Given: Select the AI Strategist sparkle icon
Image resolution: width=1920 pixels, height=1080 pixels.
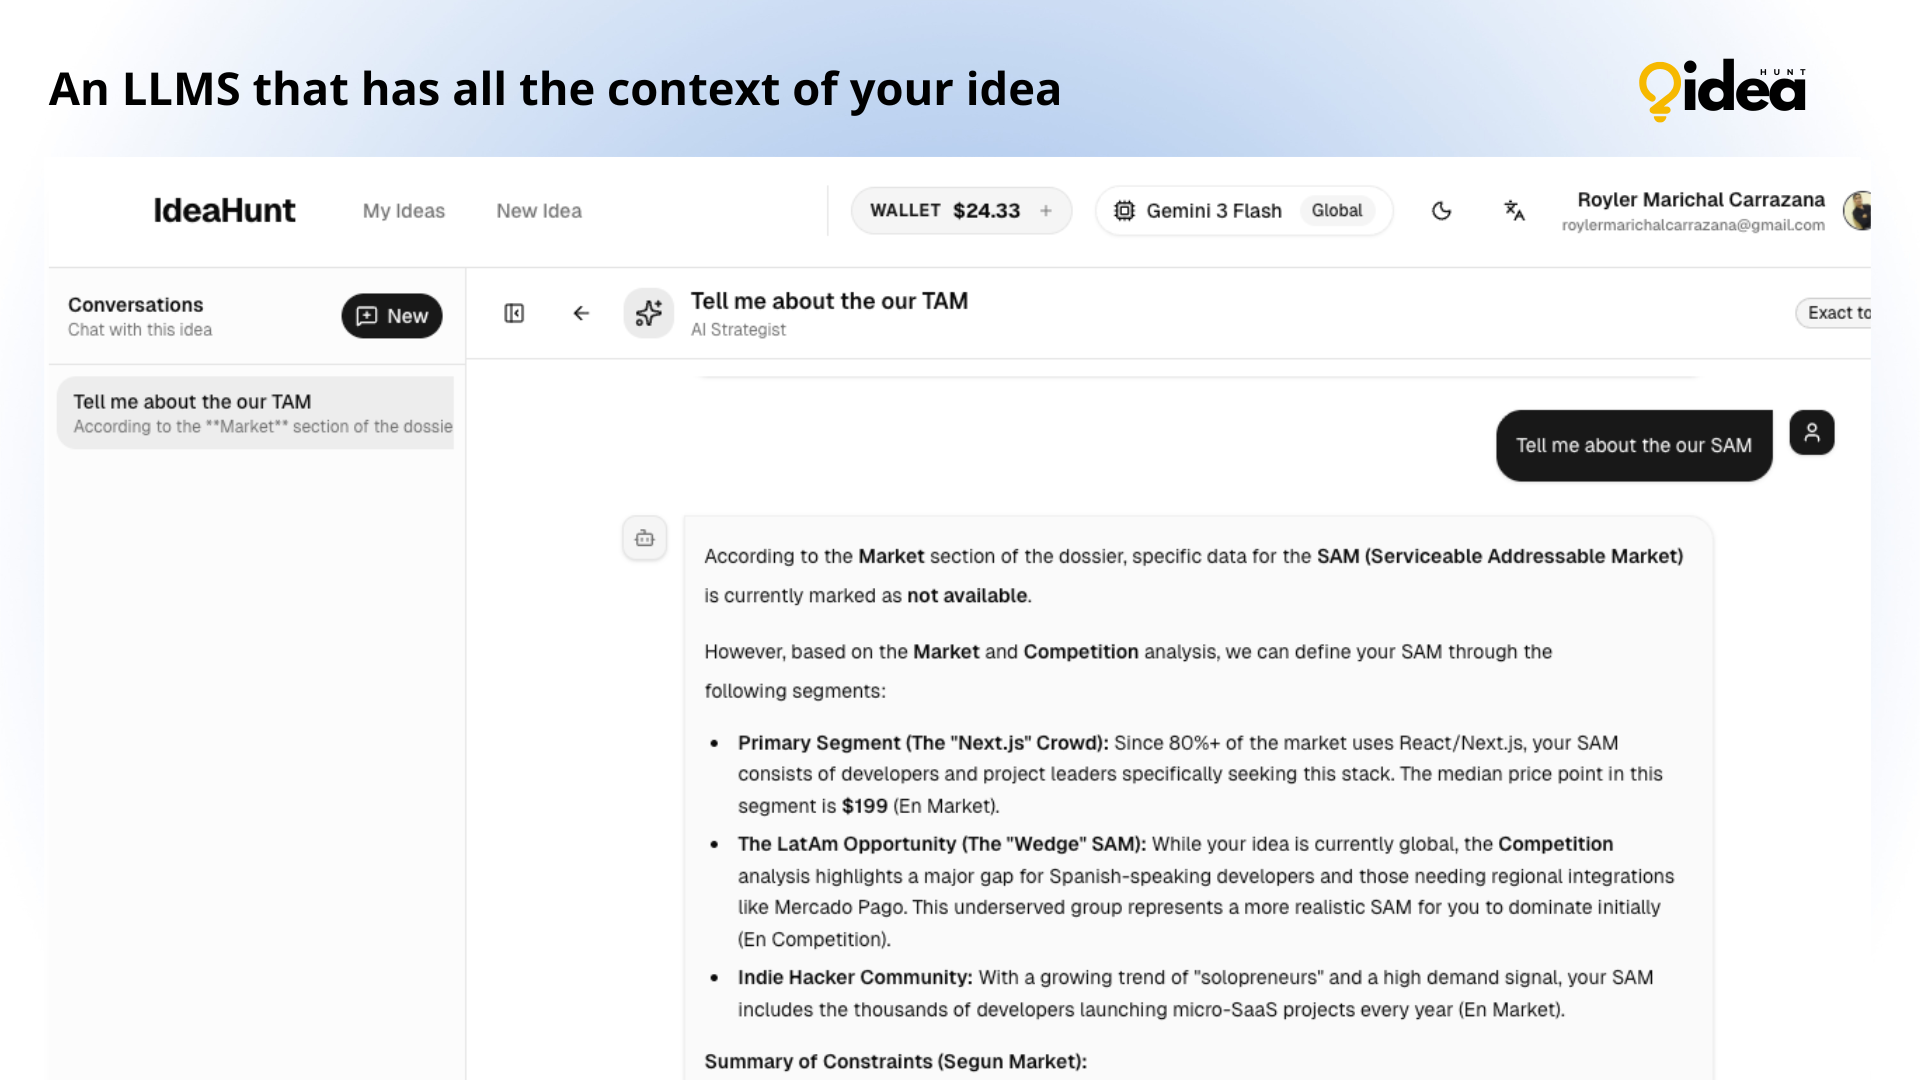Looking at the screenshot, I should click(x=648, y=313).
